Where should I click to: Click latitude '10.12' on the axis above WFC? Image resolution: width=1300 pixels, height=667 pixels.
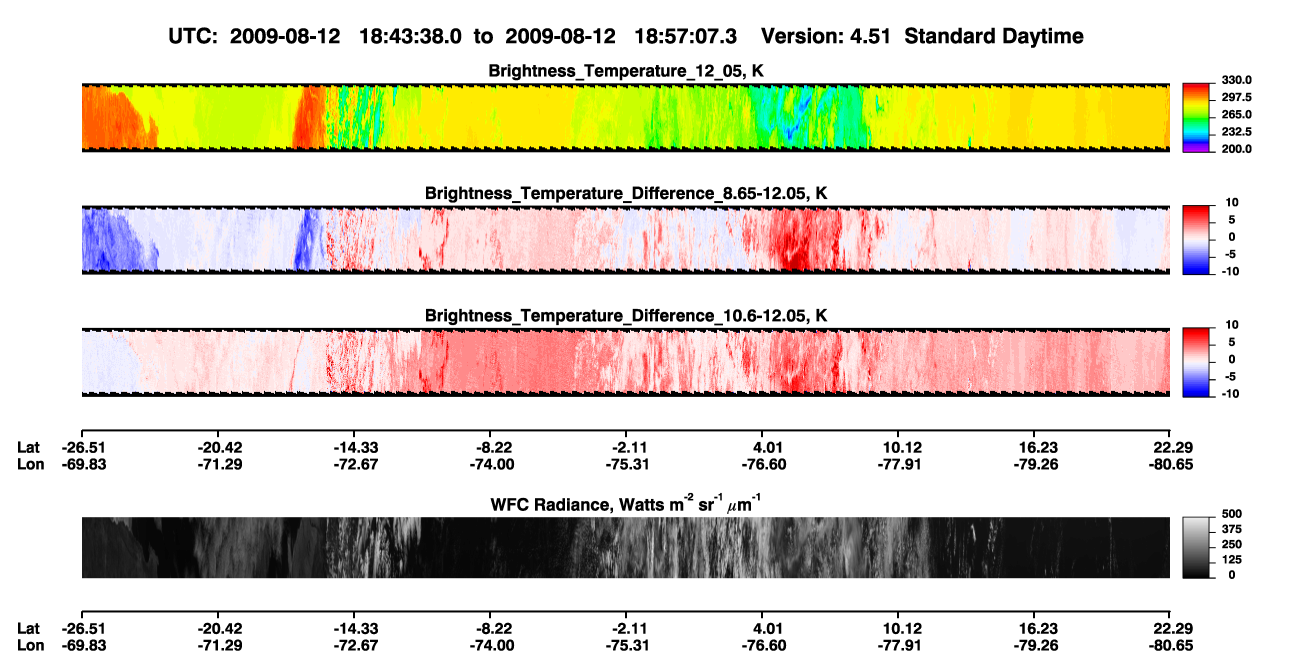(901, 447)
